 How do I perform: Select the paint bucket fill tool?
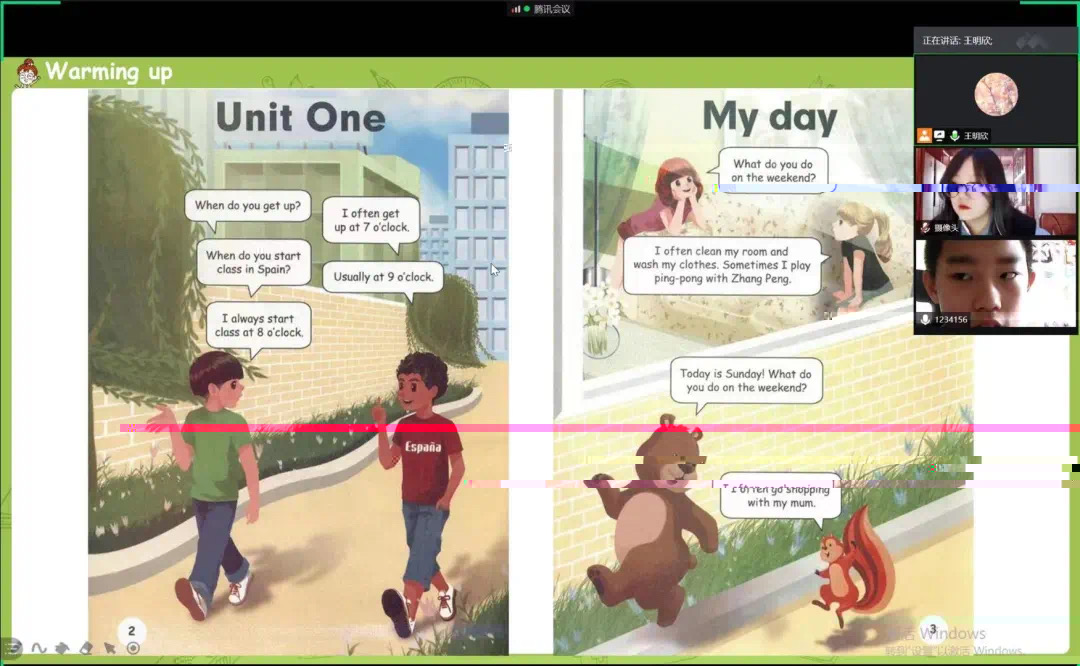tap(62, 648)
